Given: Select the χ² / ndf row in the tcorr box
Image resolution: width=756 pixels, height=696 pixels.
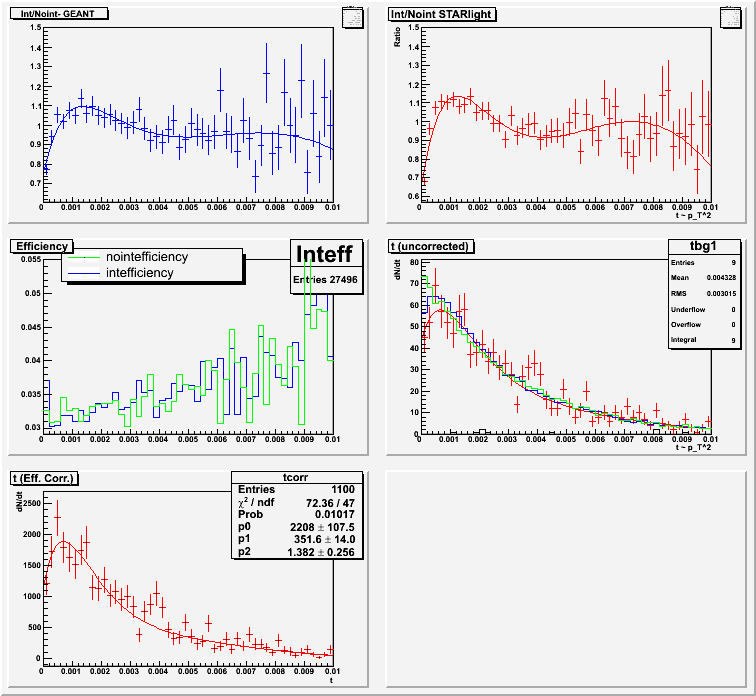Looking at the screenshot, I should point(297,502).
